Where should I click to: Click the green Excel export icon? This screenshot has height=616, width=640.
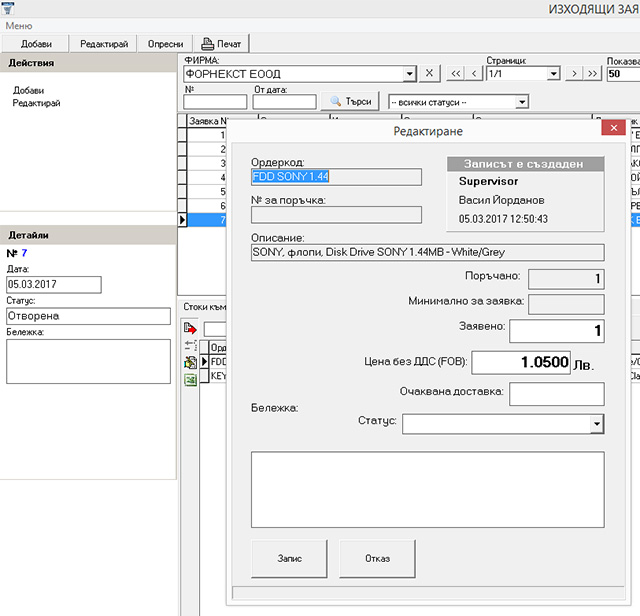pyautogui.click(x=190, y=380)
